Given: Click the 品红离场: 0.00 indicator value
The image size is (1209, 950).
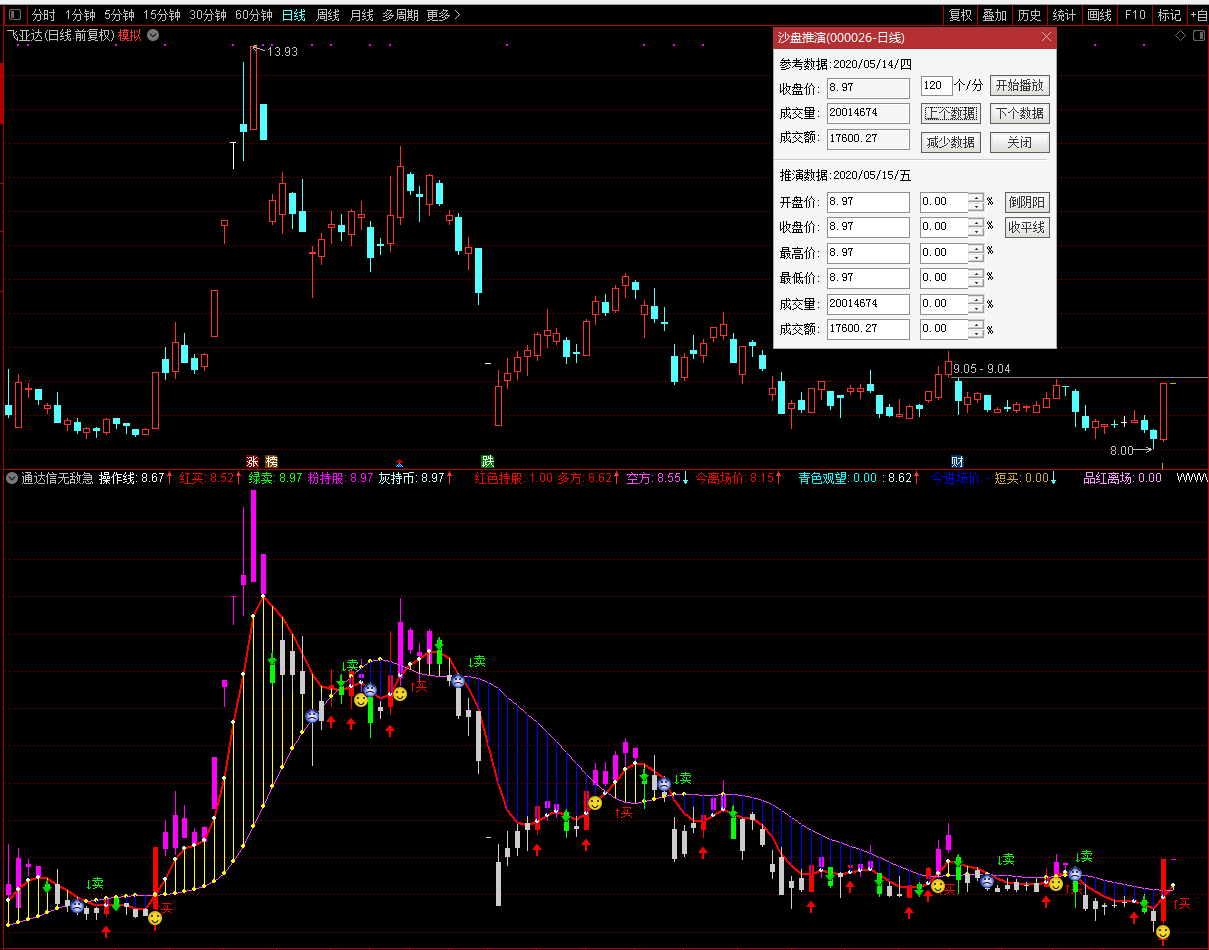Looking at the screenshot, I should (x=1123, y=478).
